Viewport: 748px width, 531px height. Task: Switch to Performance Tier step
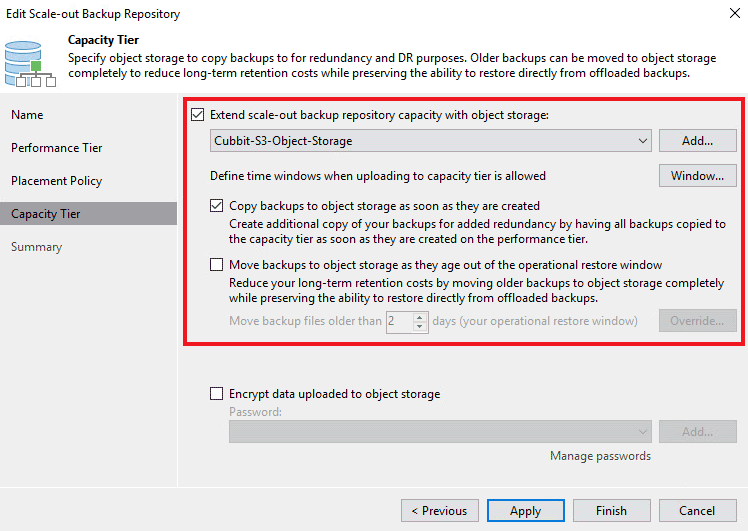pos(56,148)
